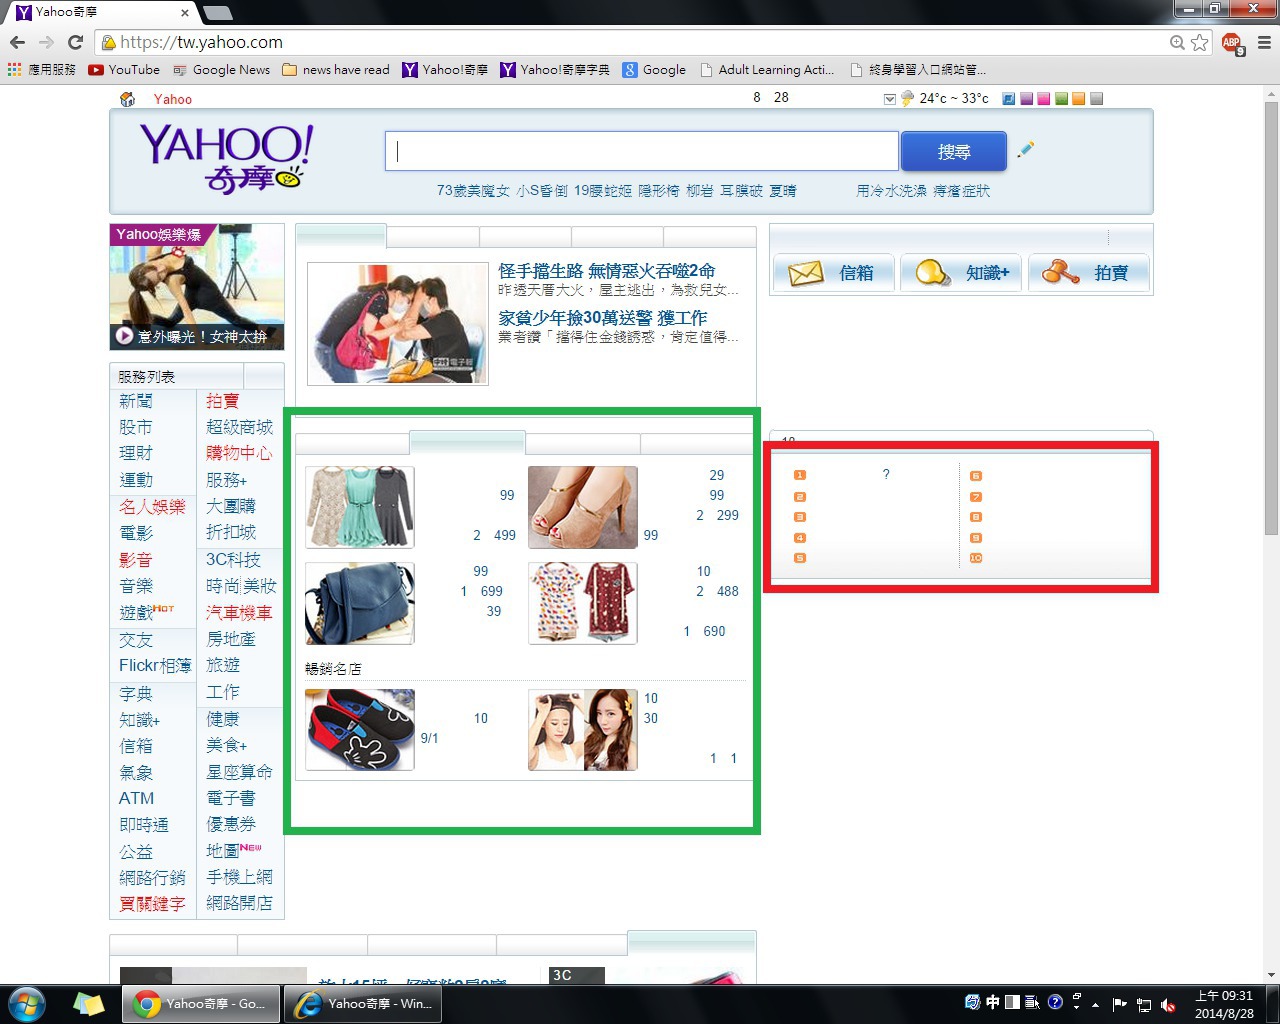Open the 拍賣 auction button

(1088, 272)
